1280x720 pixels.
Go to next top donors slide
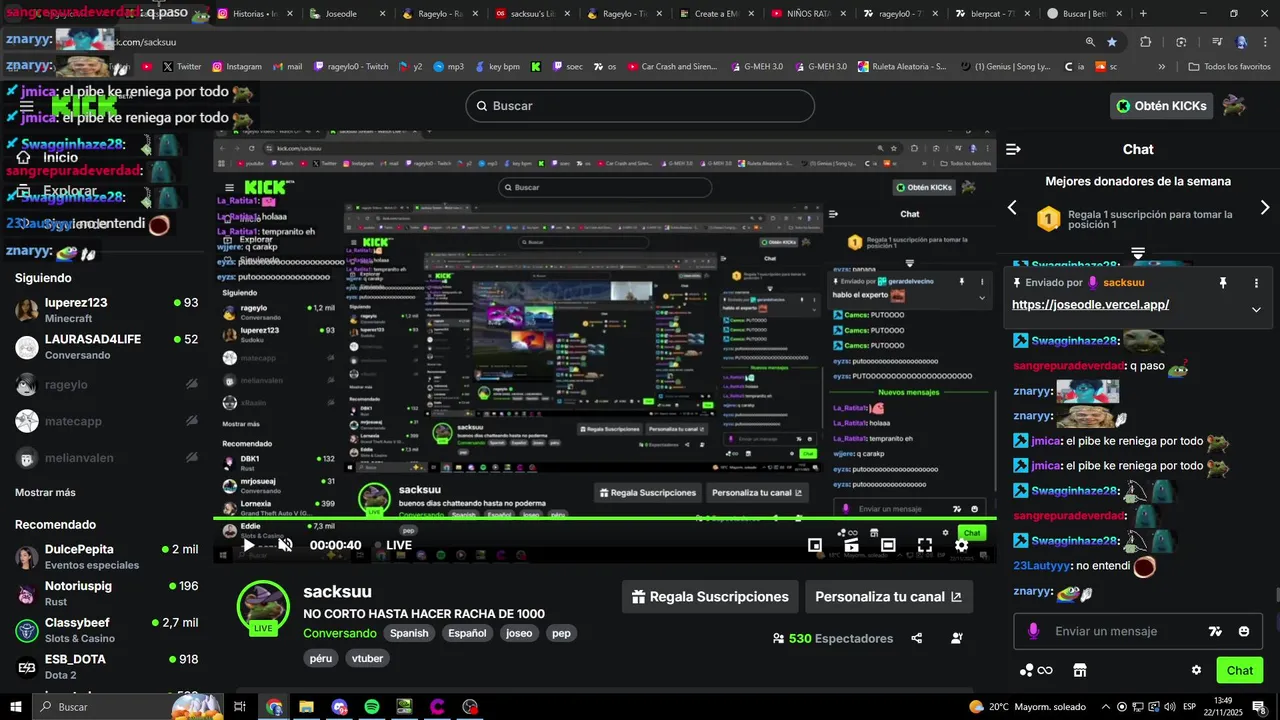coord(1264,207)
